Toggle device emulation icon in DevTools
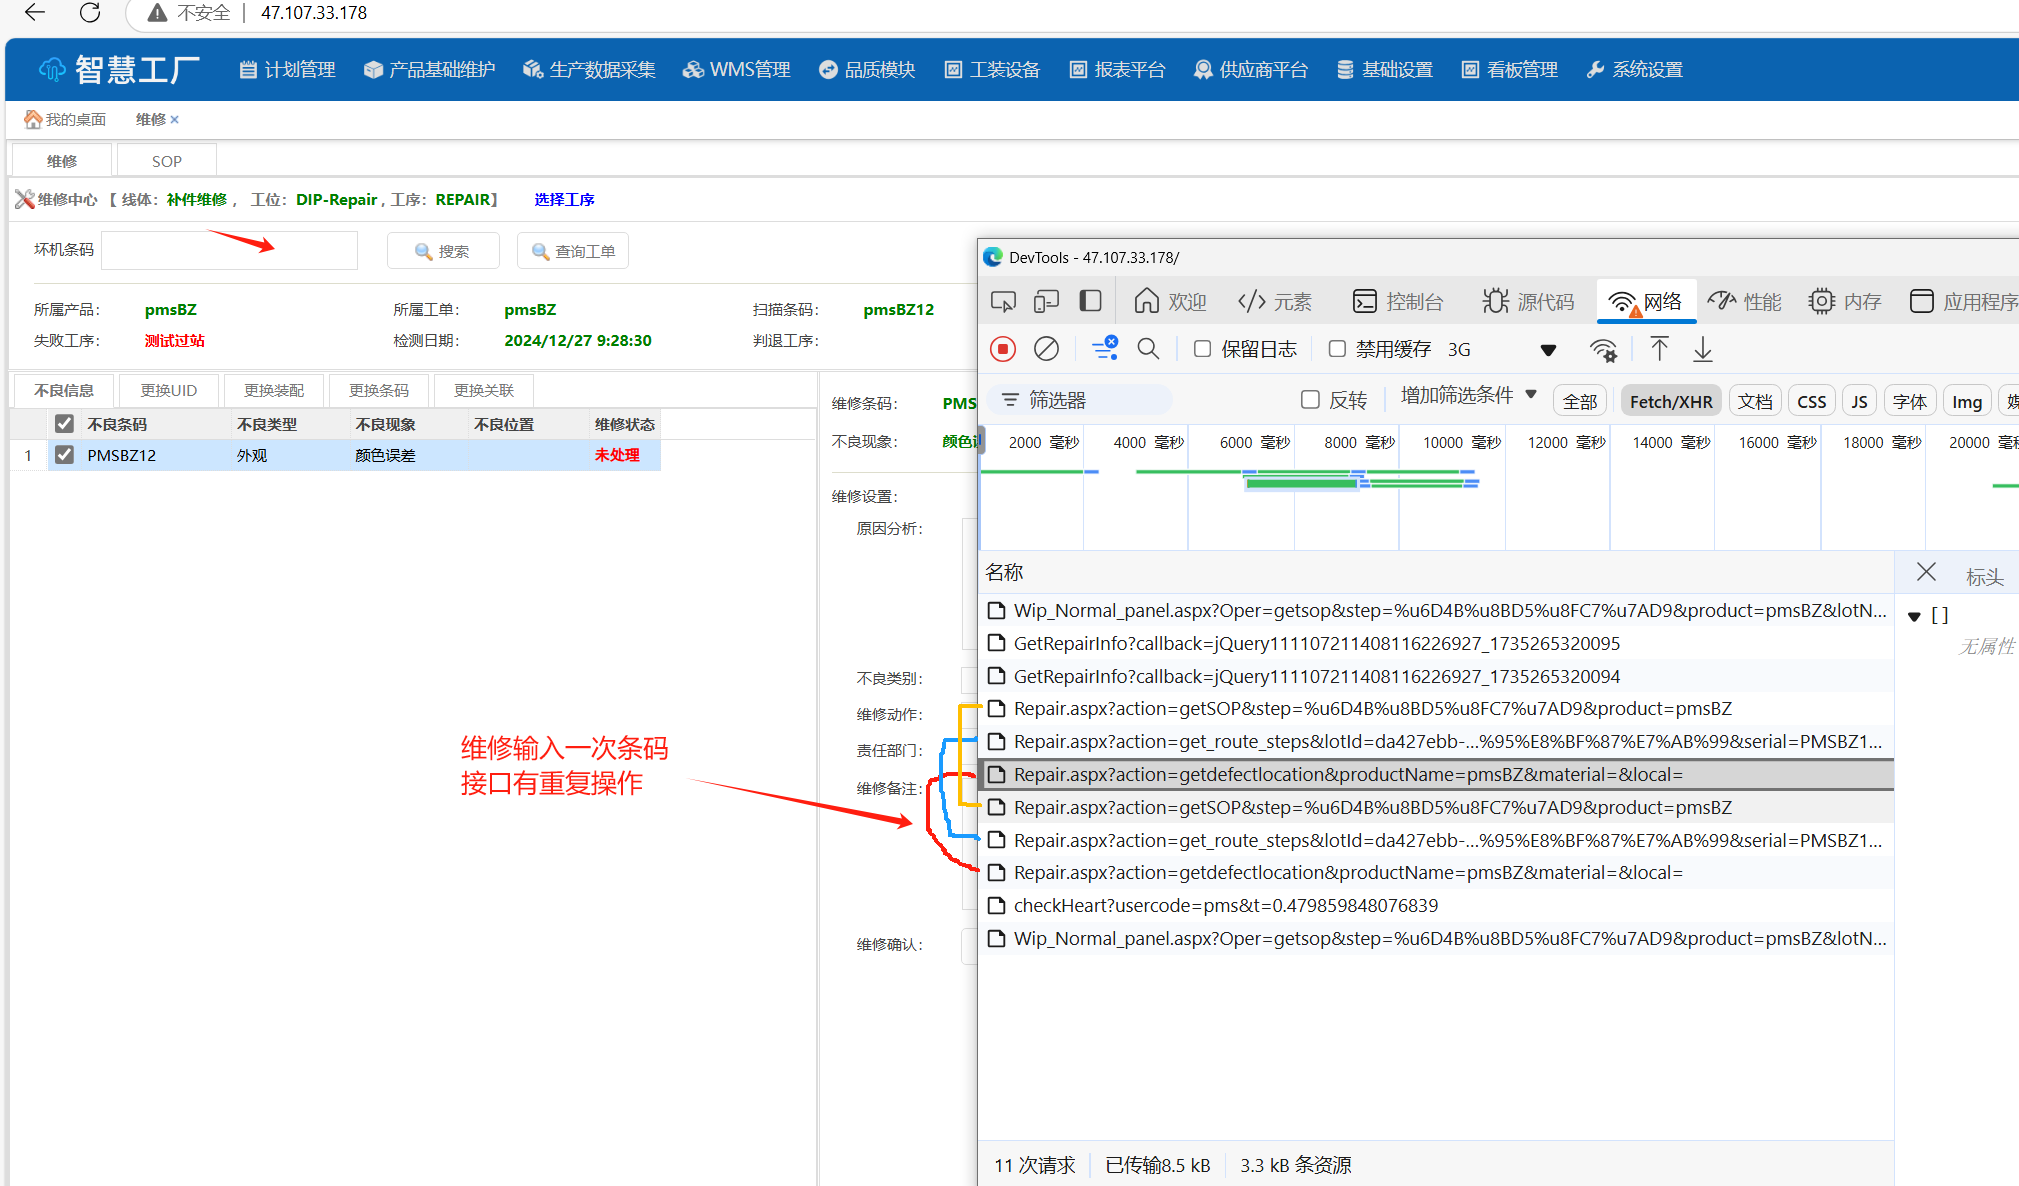 point(1046,301)
